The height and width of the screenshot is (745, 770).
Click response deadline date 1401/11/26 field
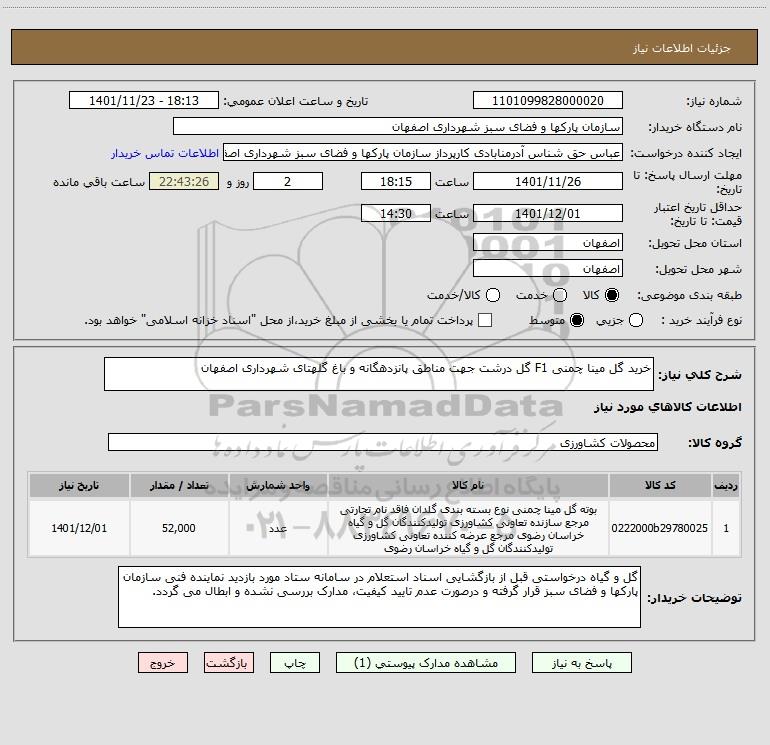tap(548, 181)
